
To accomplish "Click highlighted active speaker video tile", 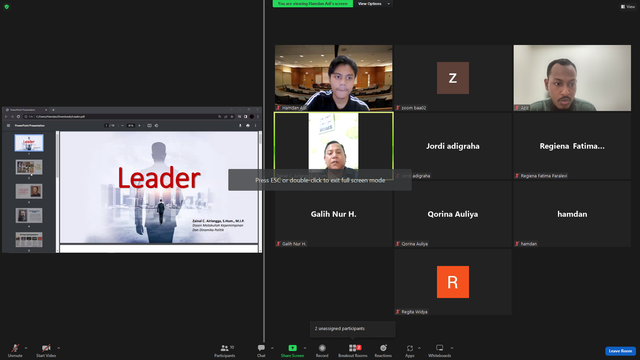I will pyautogui.click(x=333, y=146).
